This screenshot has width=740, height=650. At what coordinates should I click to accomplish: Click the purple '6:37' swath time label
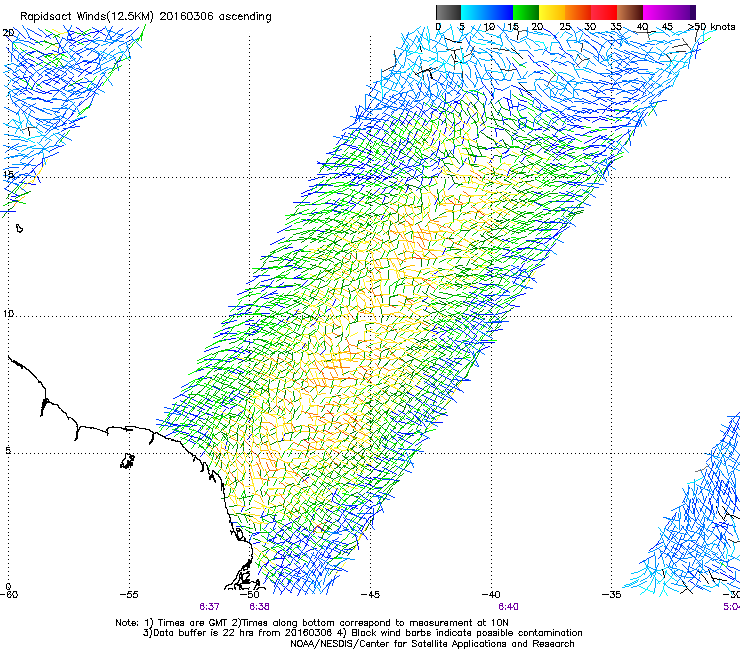(209, 607)
